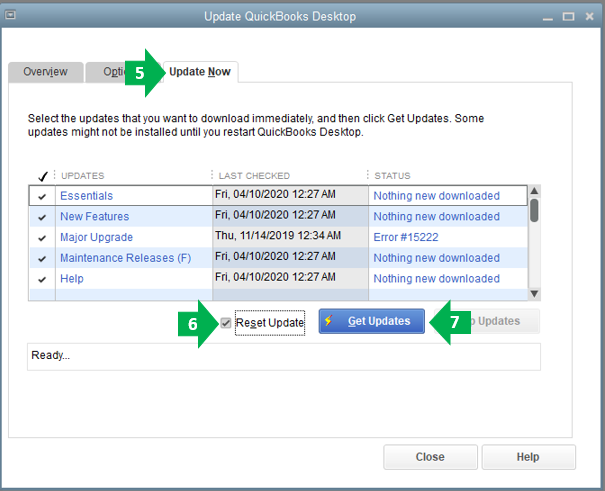Select the Major Upgrade update link
605x491 pixels.
(96, 237)
